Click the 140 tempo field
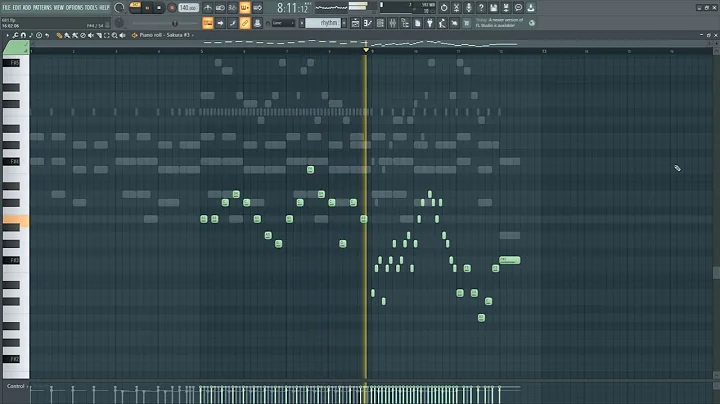720x404 pixels. 188,8
